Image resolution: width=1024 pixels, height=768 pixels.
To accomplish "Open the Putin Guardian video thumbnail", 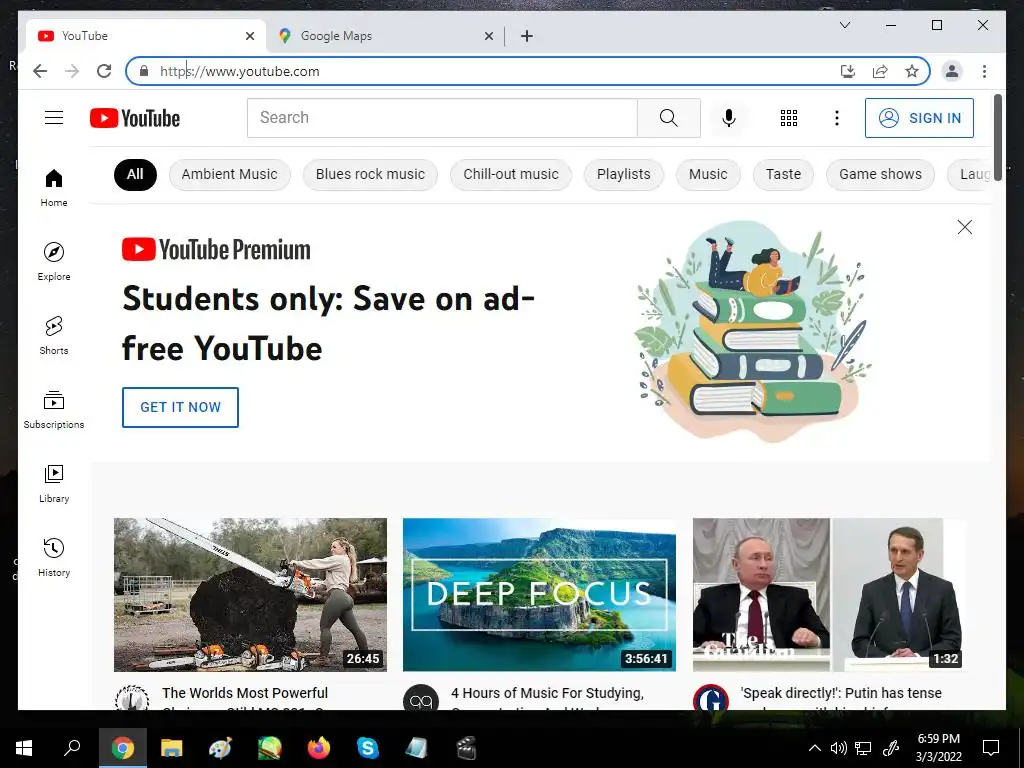I will click(x=829, y=594).
